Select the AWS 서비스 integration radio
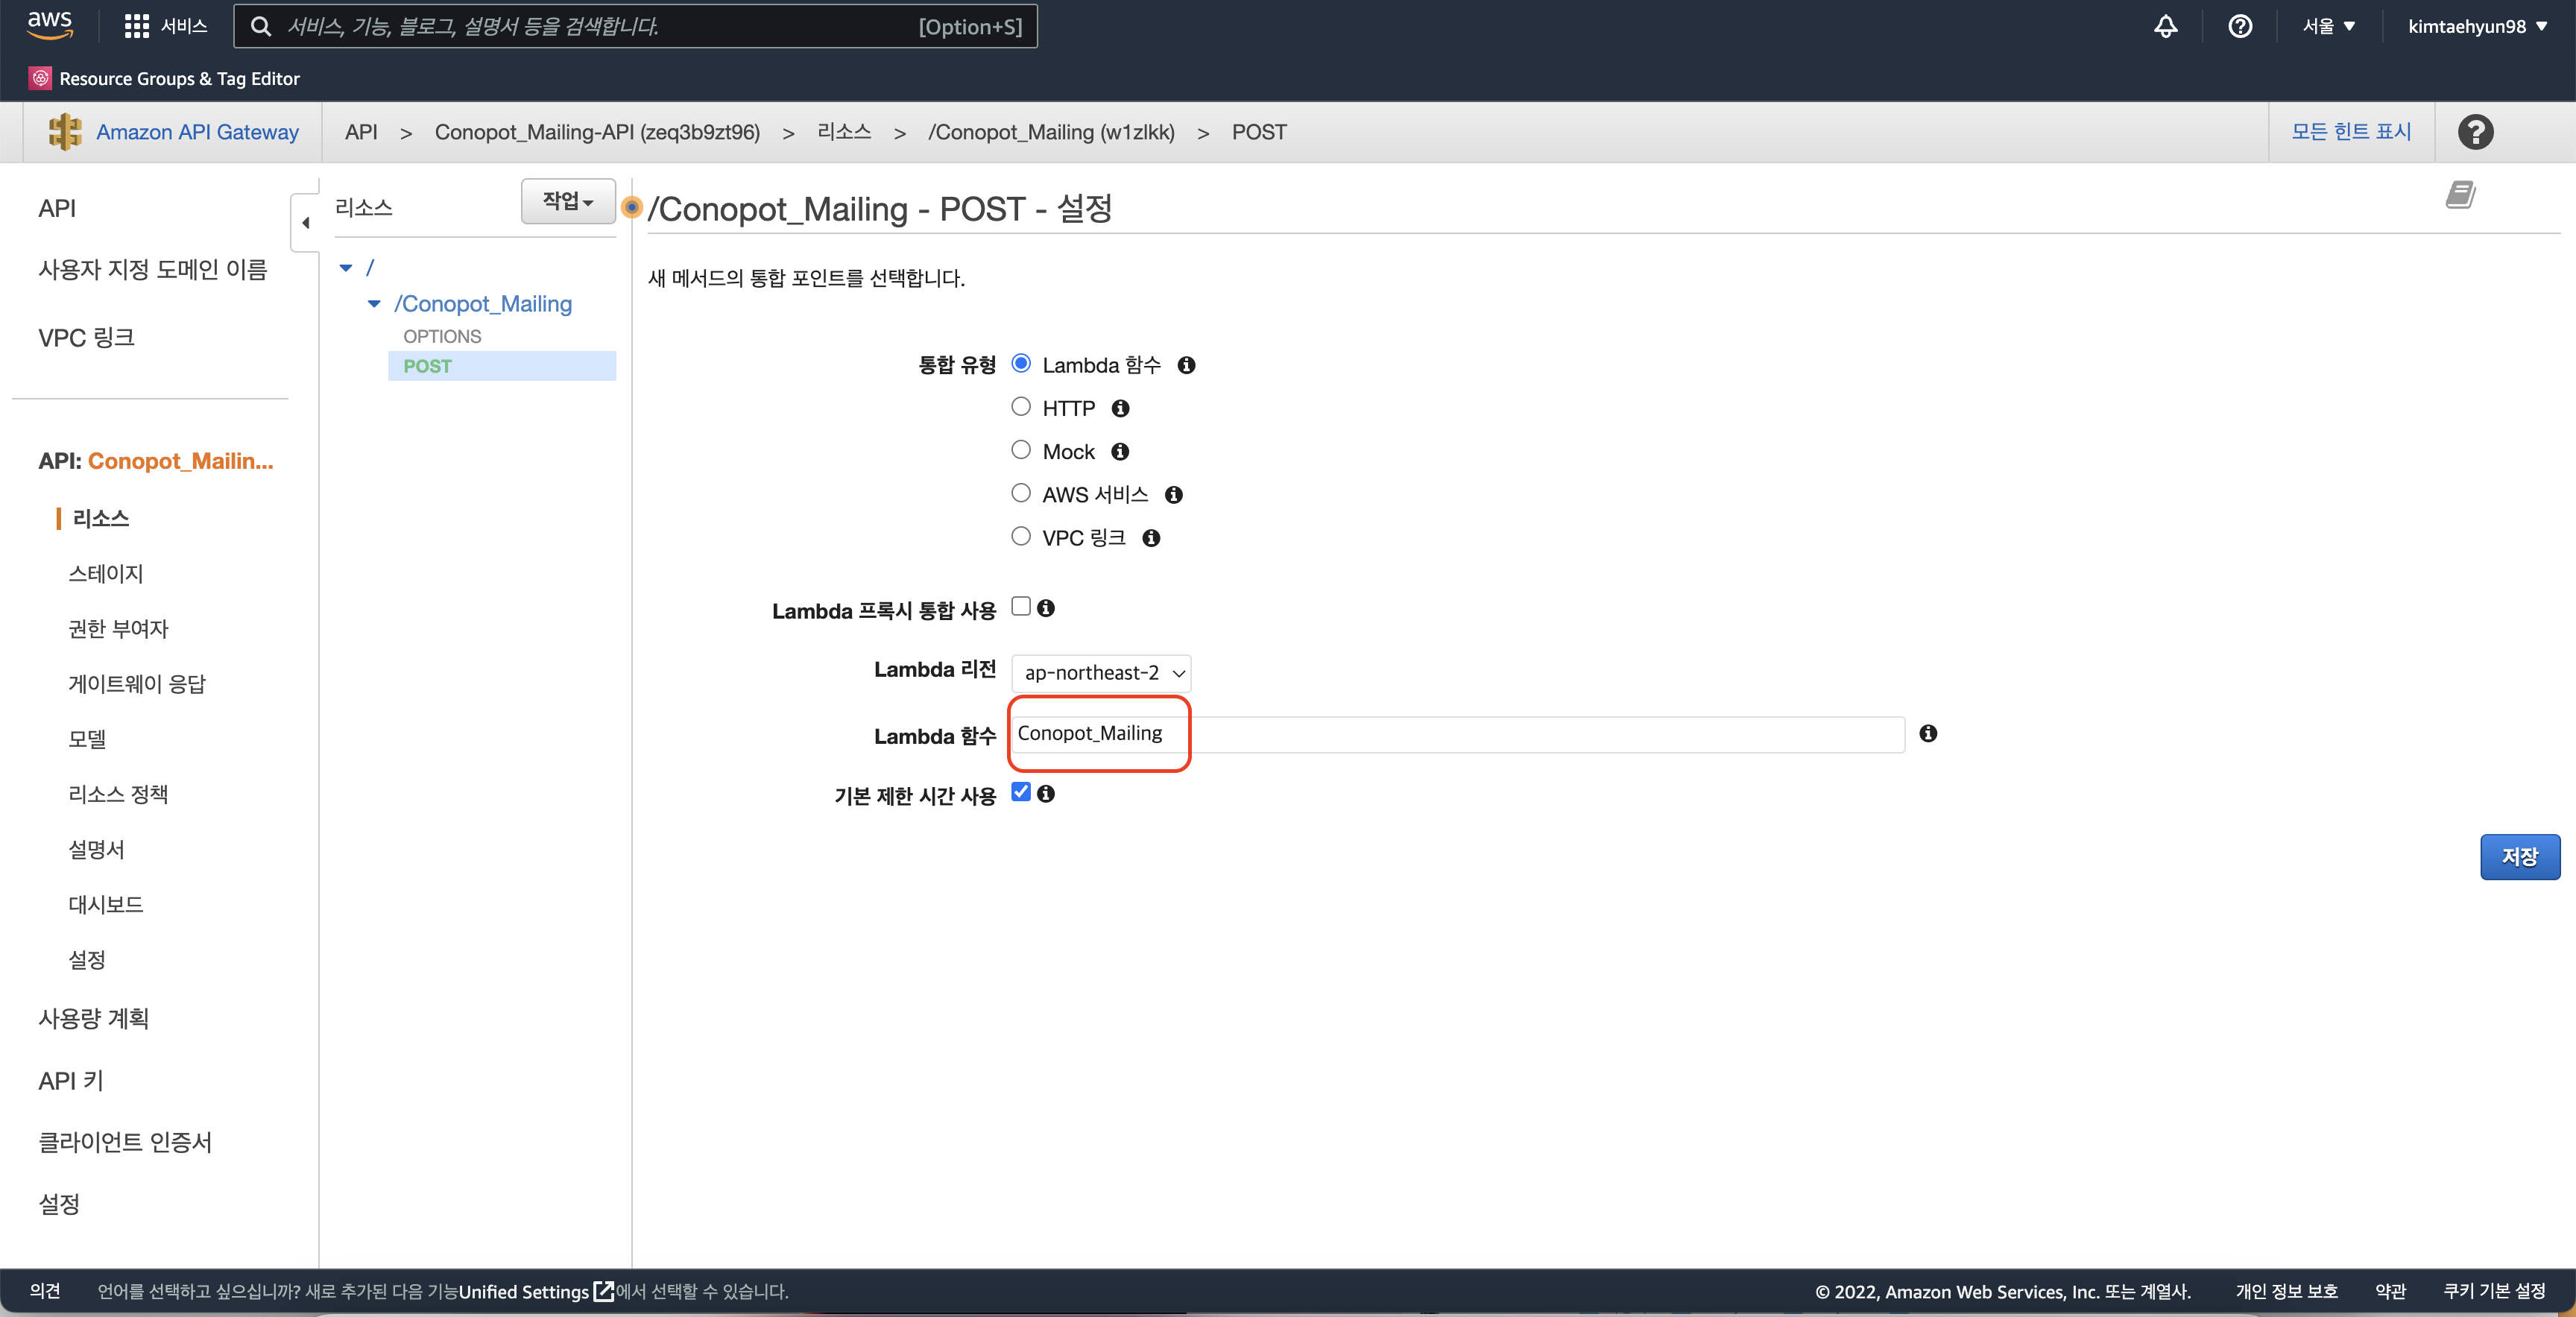This screenshot has height=1317, width=2576. tap(1020, 493)
